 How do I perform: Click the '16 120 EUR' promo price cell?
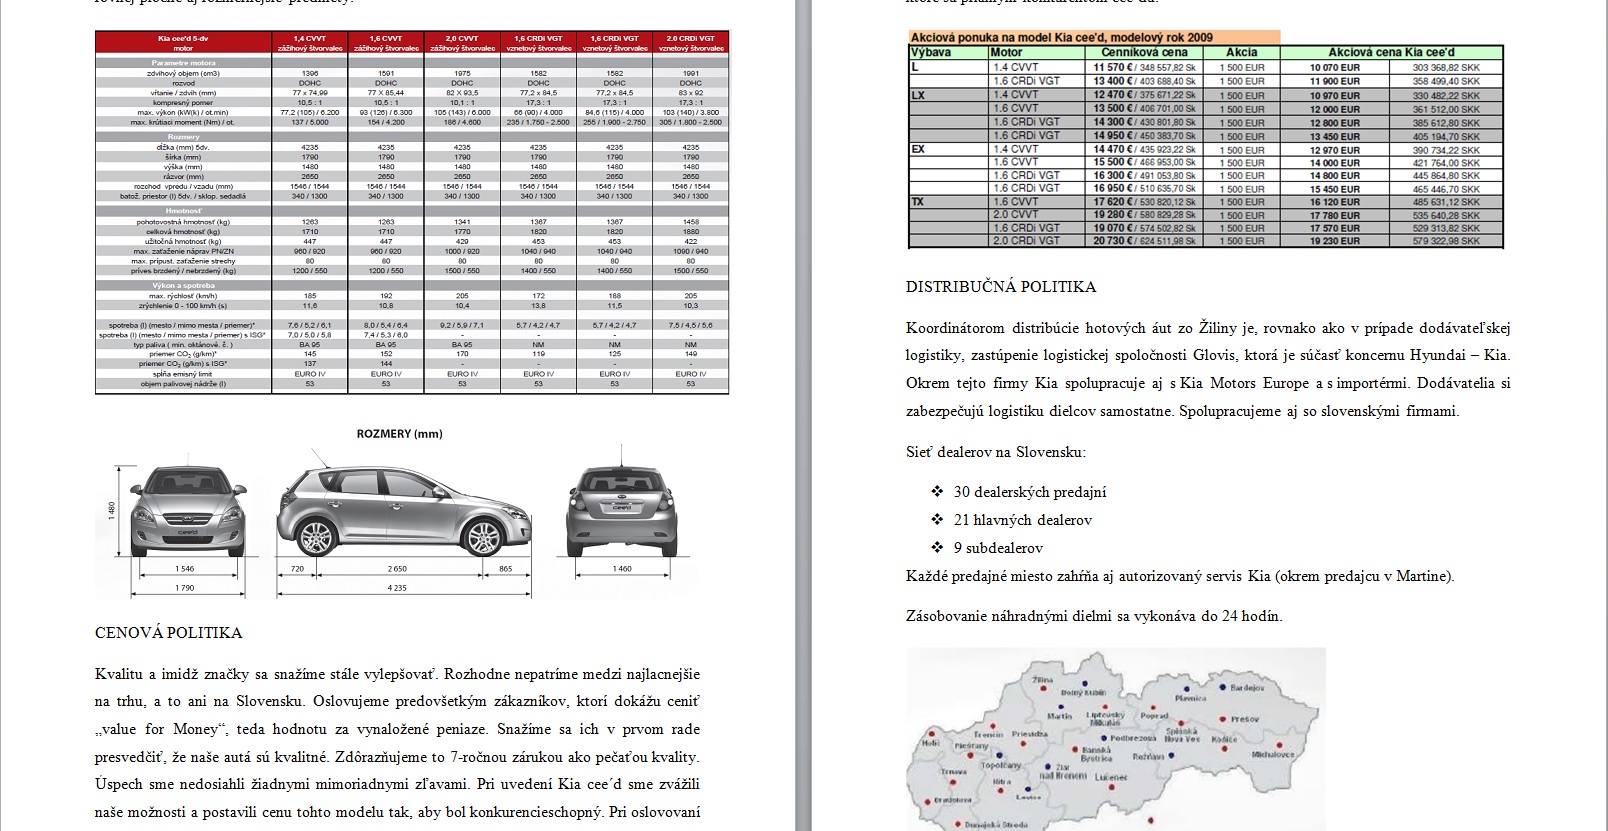pos(1335,202)
